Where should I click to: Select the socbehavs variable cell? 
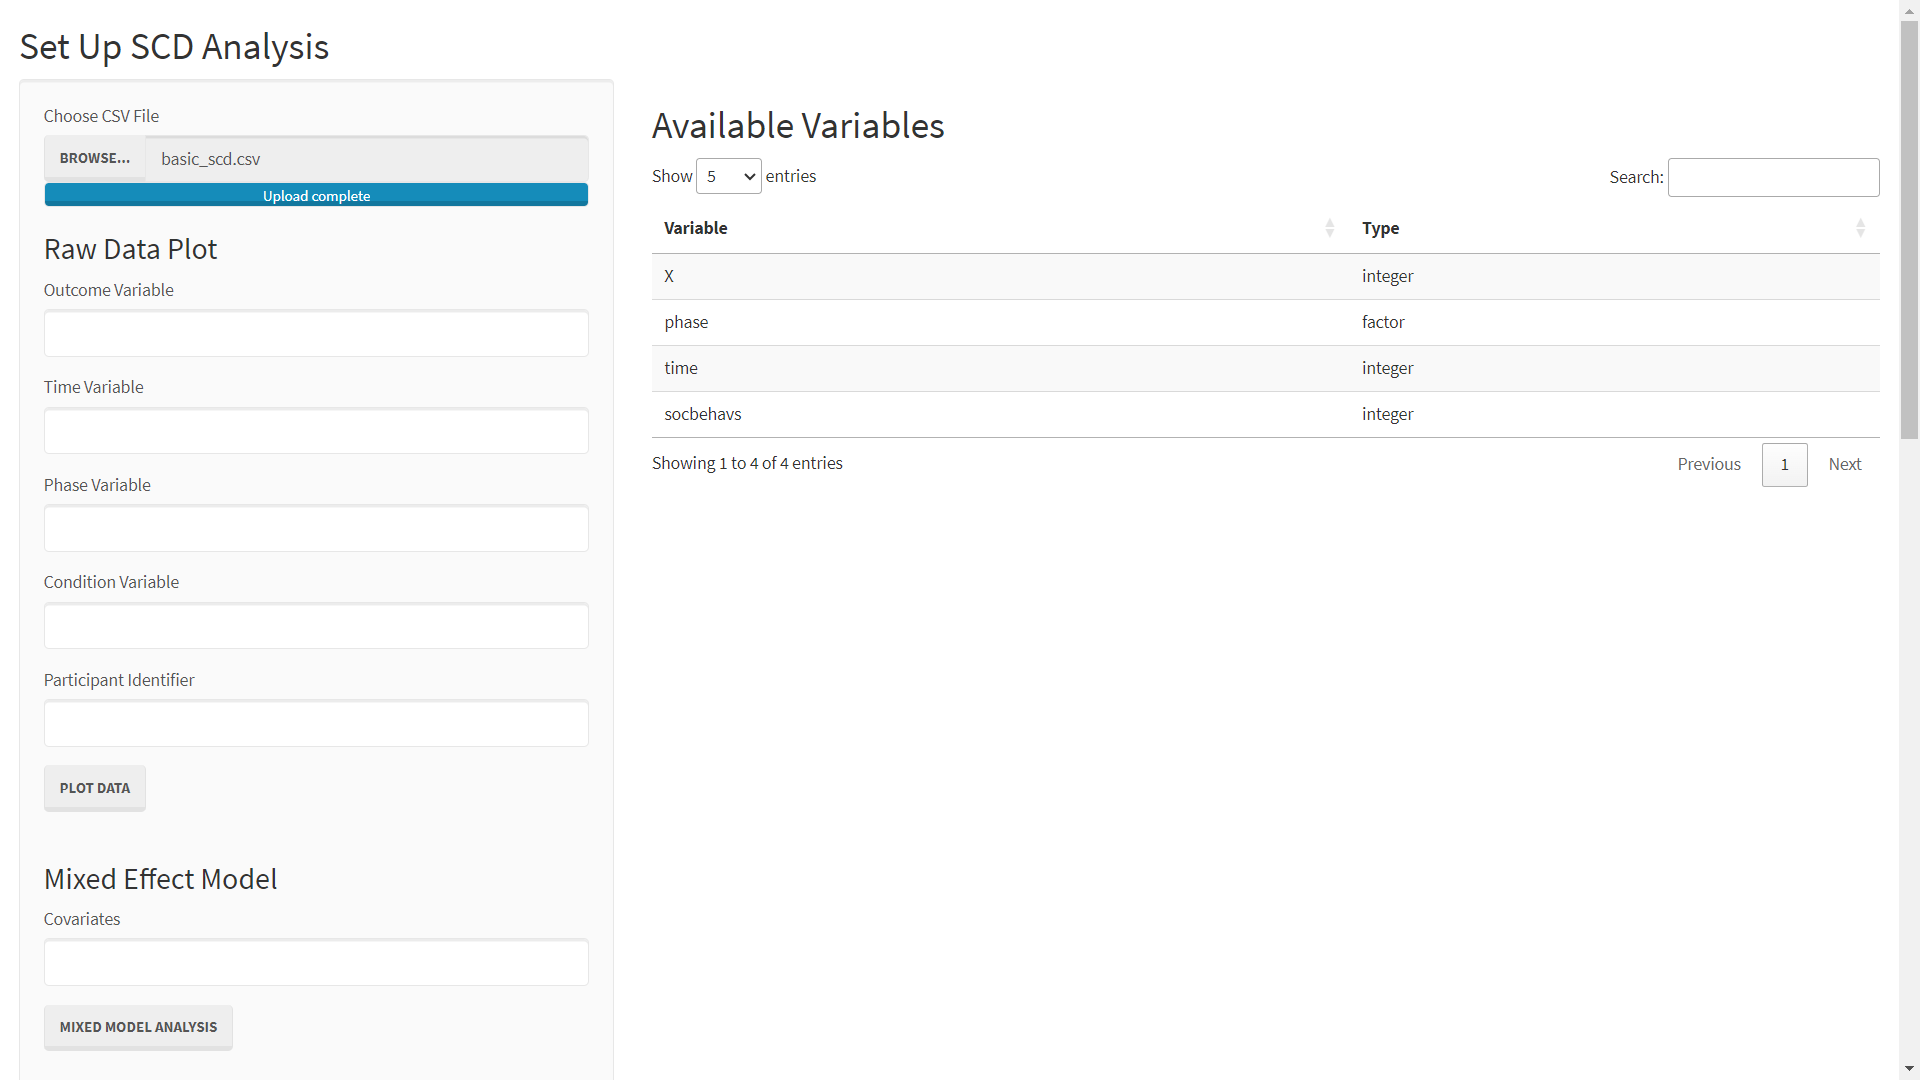tap(1000, 414)
